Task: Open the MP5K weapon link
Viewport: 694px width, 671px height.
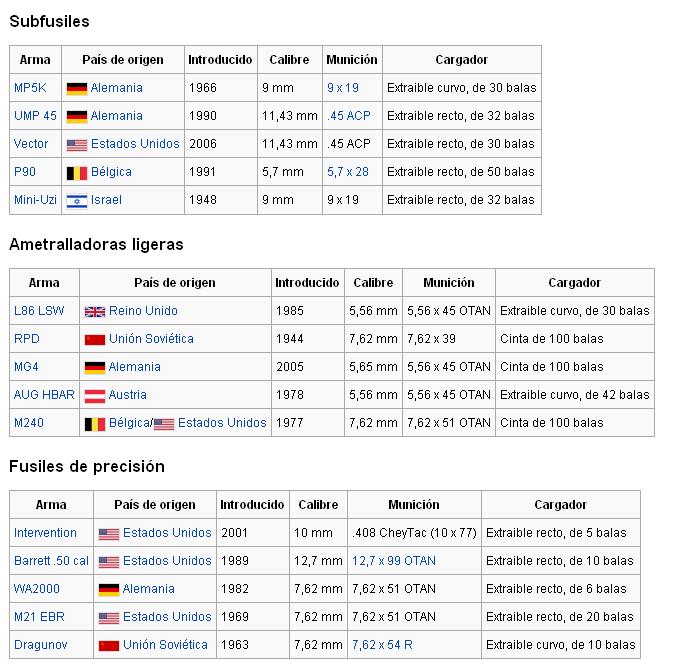Action: 28,88
